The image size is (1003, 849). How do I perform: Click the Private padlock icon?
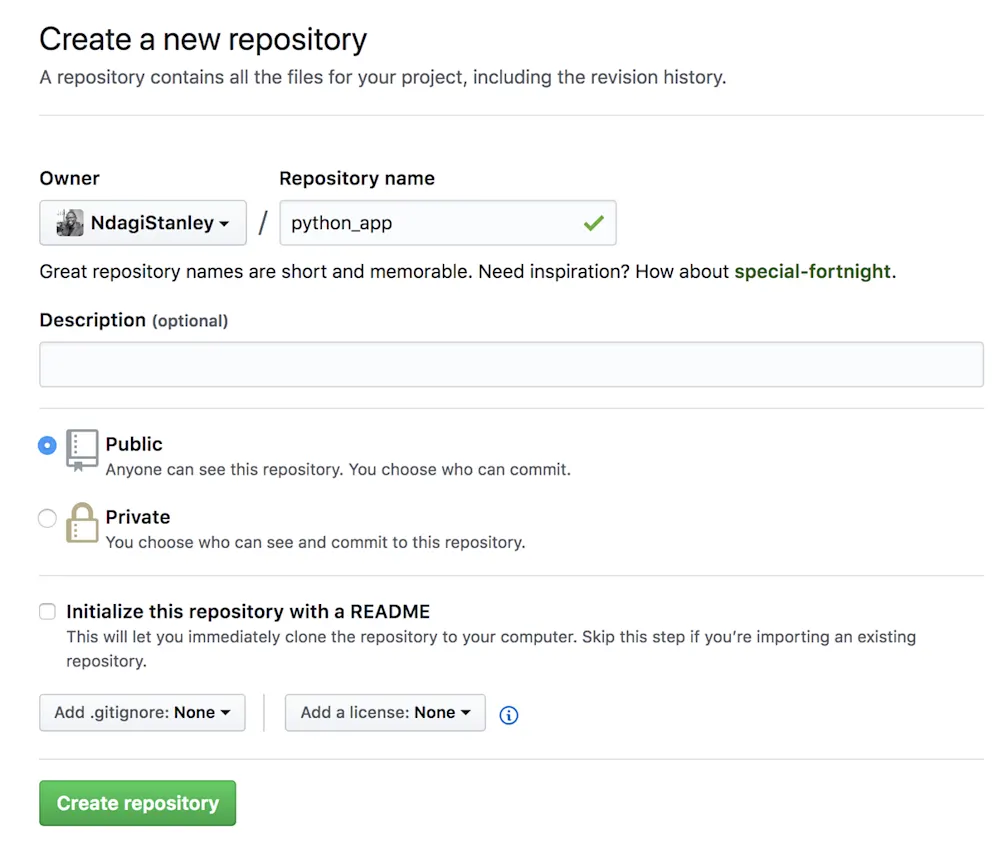(82, 523)
